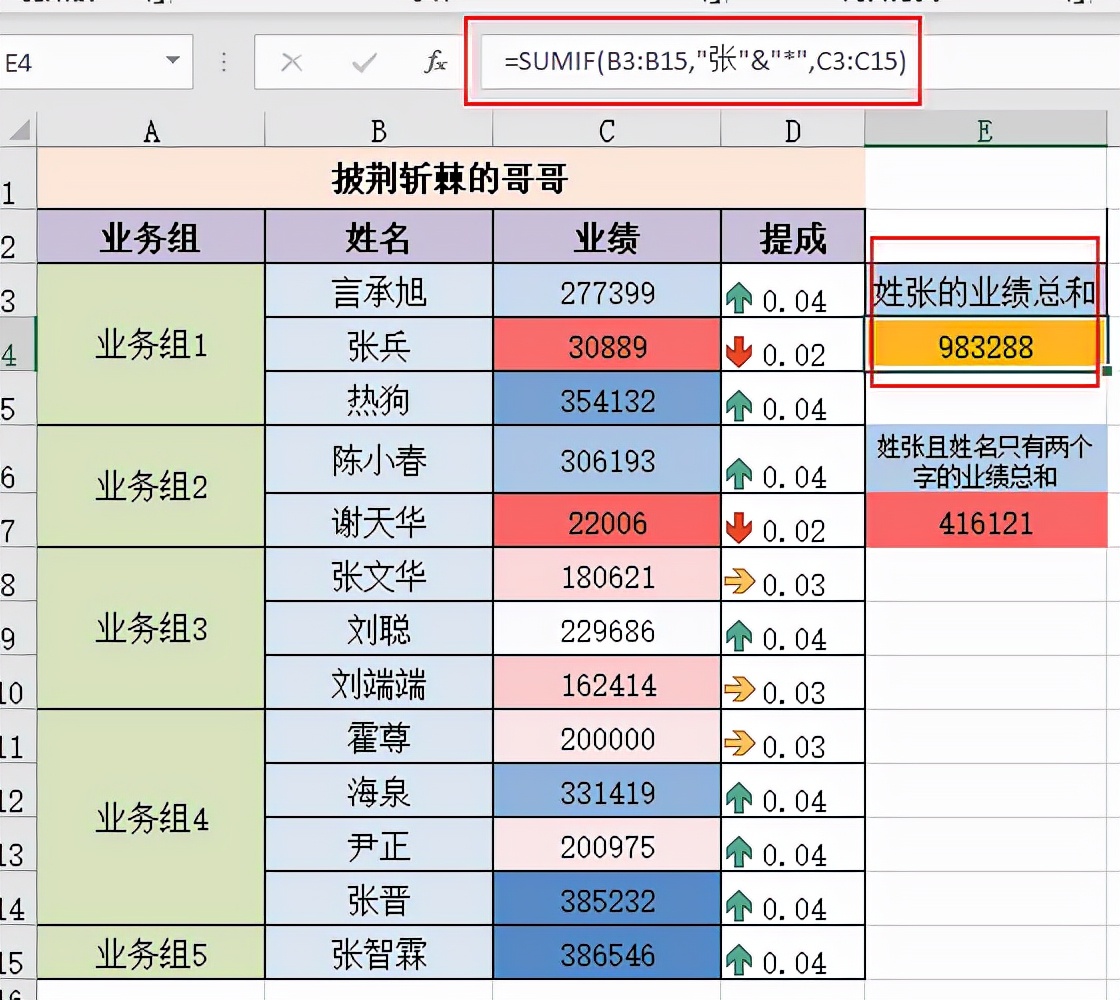This screenshot has height=1000, width=1120.
Task: Select performance cell 354132
Action: coord(606,399)
